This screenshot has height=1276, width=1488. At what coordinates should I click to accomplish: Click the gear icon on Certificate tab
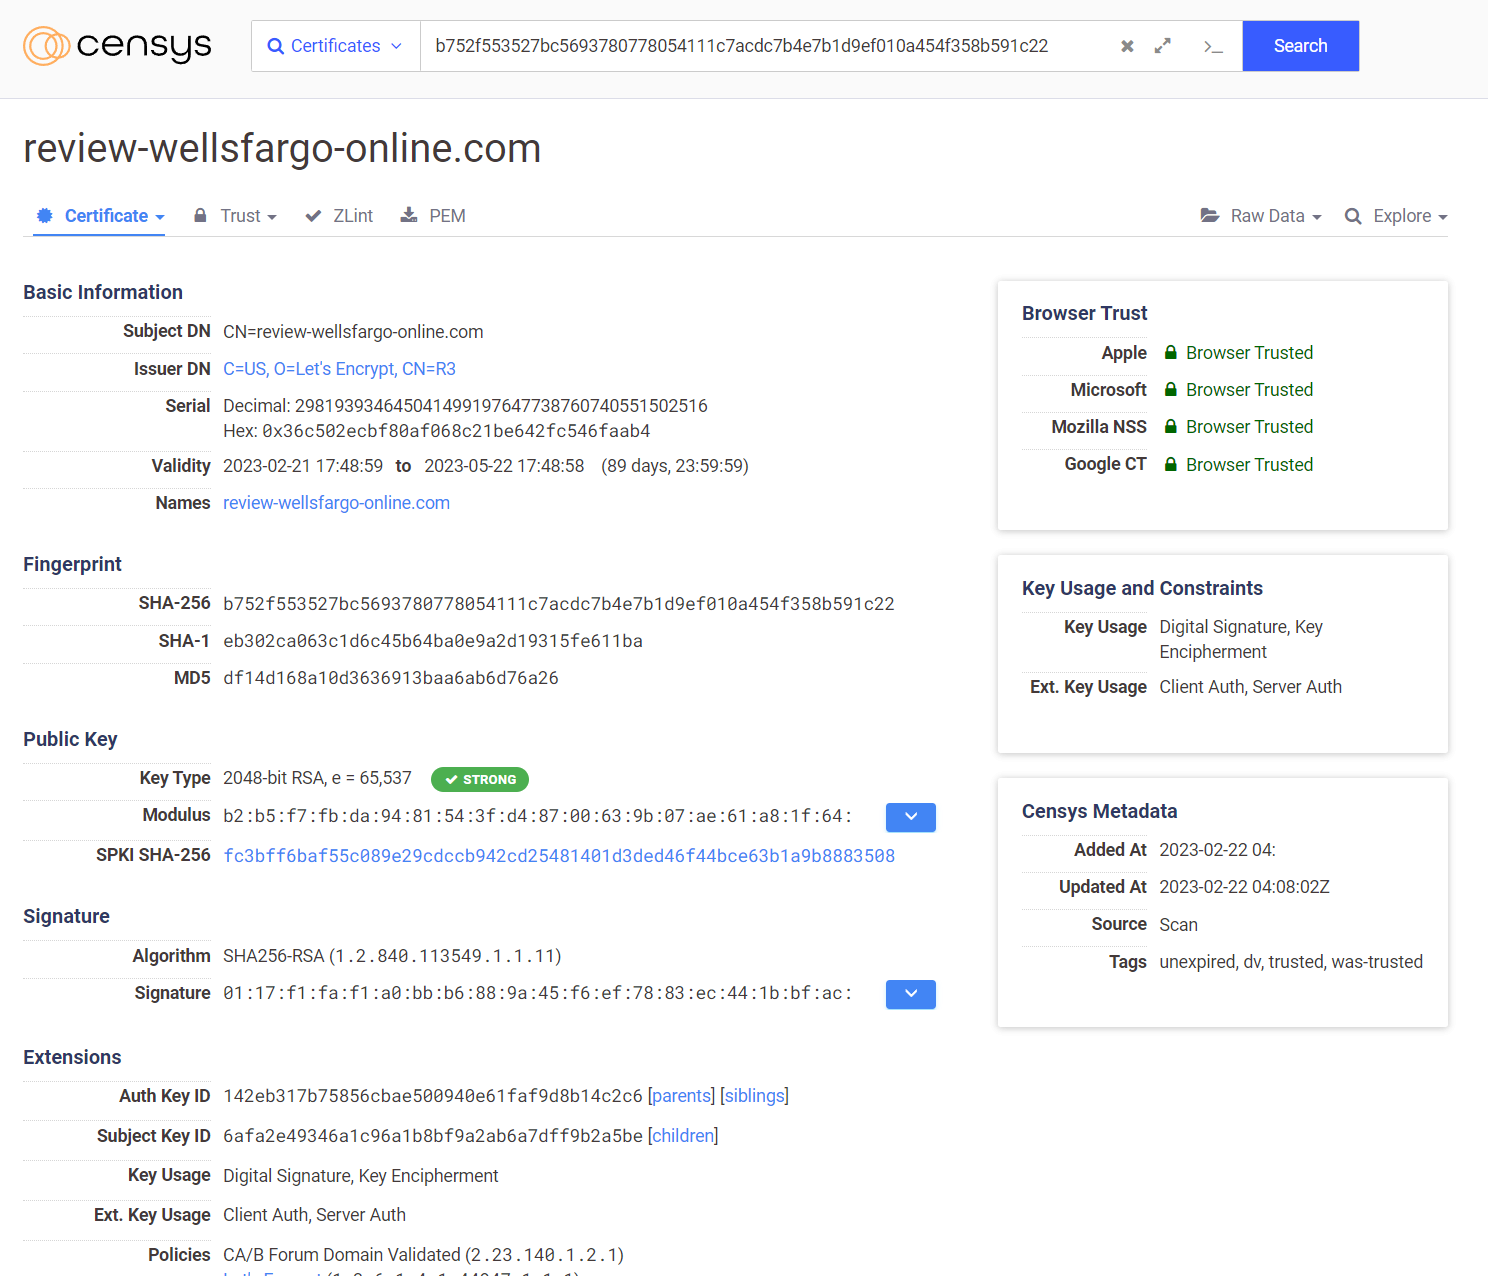pos(44,215)
